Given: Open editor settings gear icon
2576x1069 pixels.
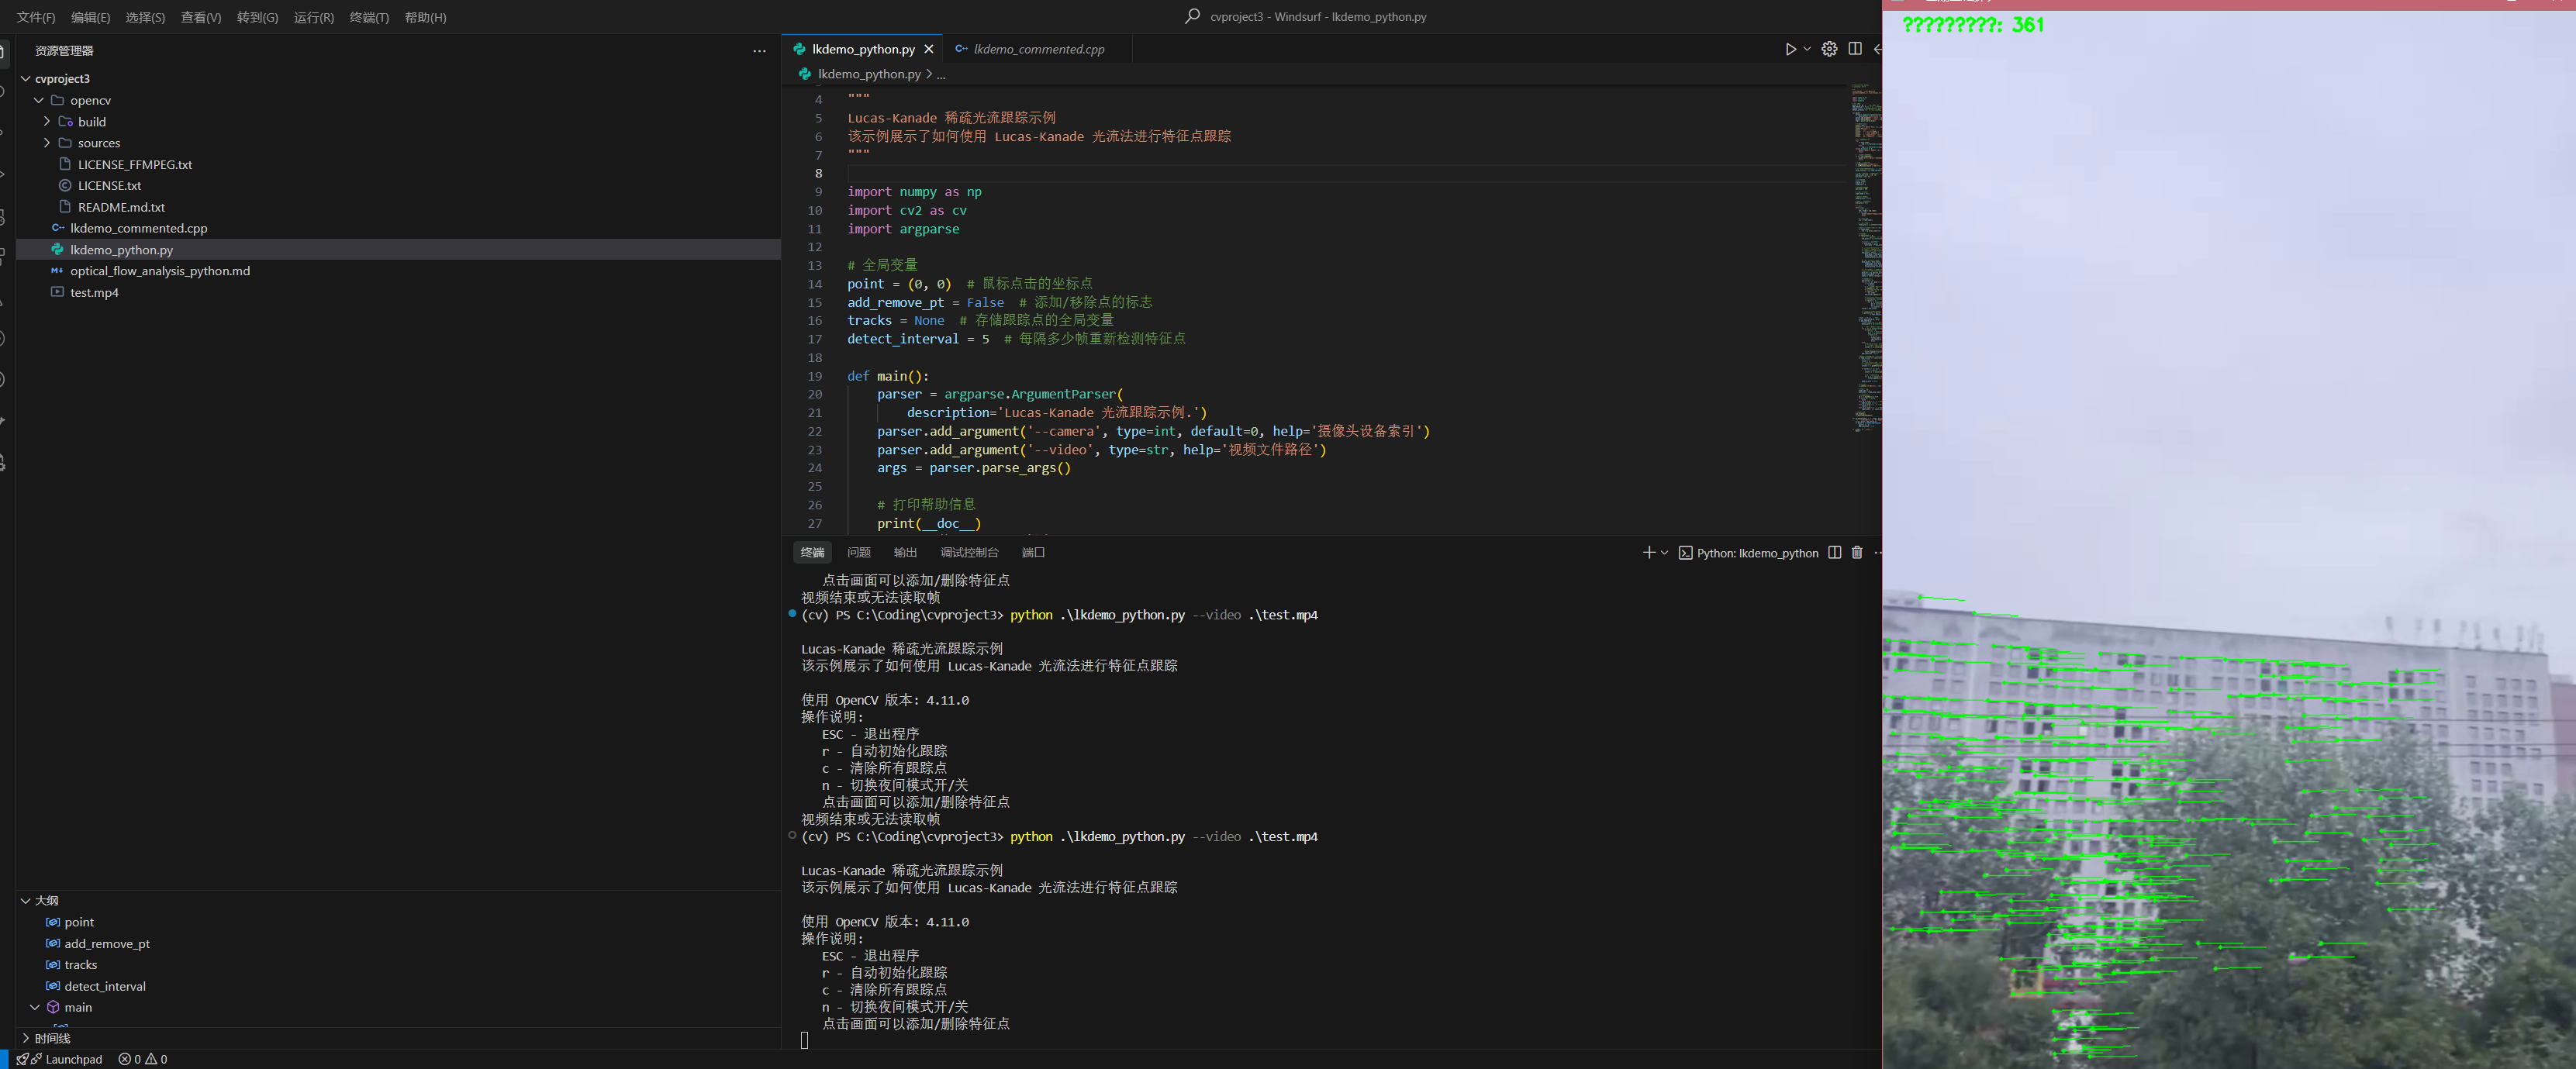Looking at the screenshot, I should [1829, 49].
